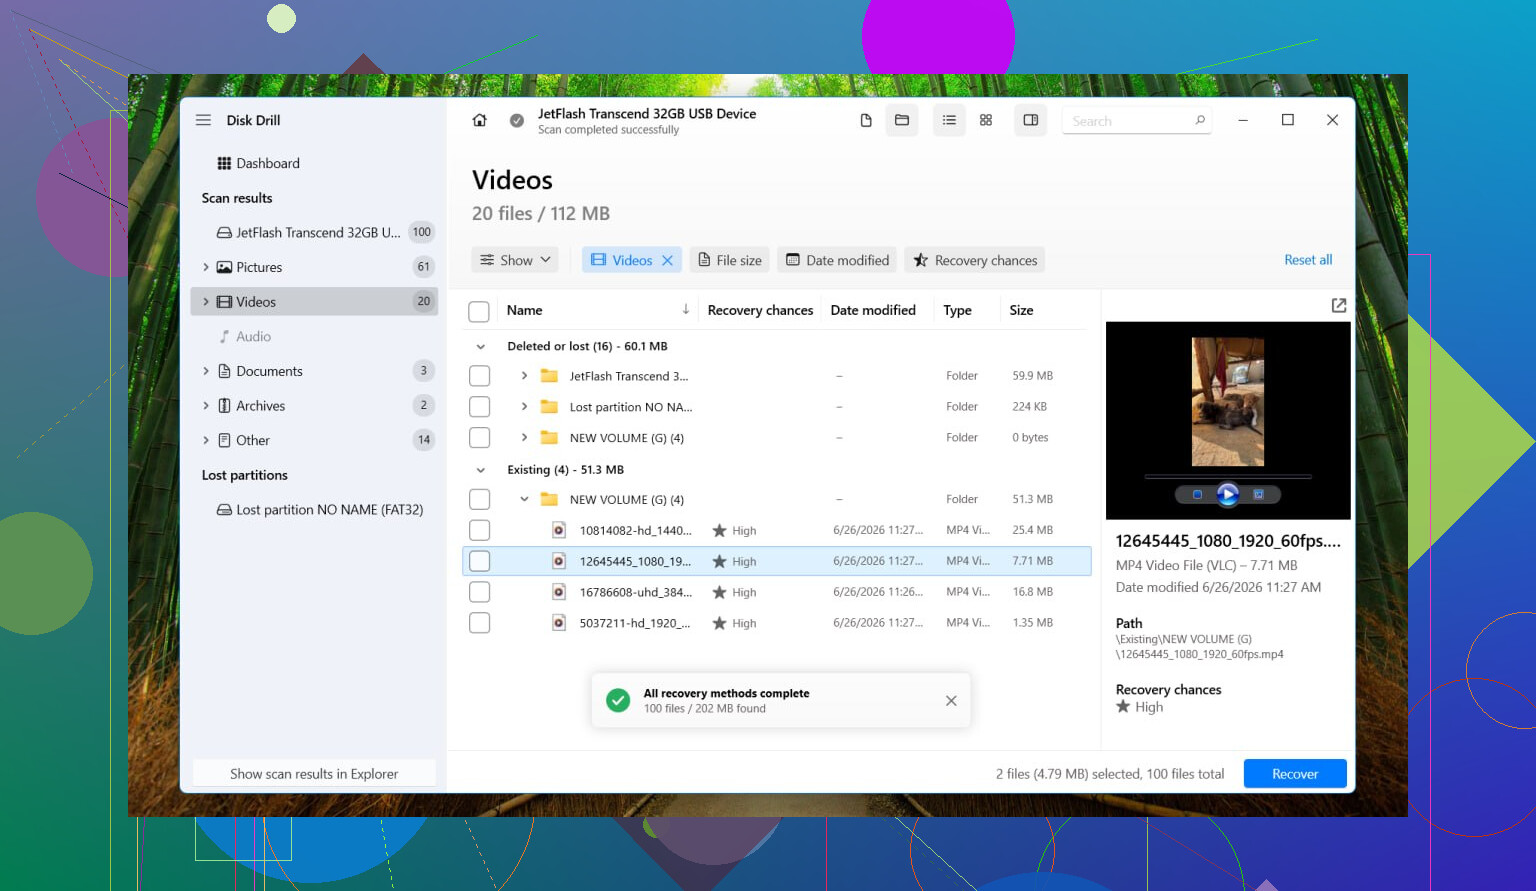1536x891 pixels.
Task: Sort by Size column header
Action: (x=1021, y=310)
